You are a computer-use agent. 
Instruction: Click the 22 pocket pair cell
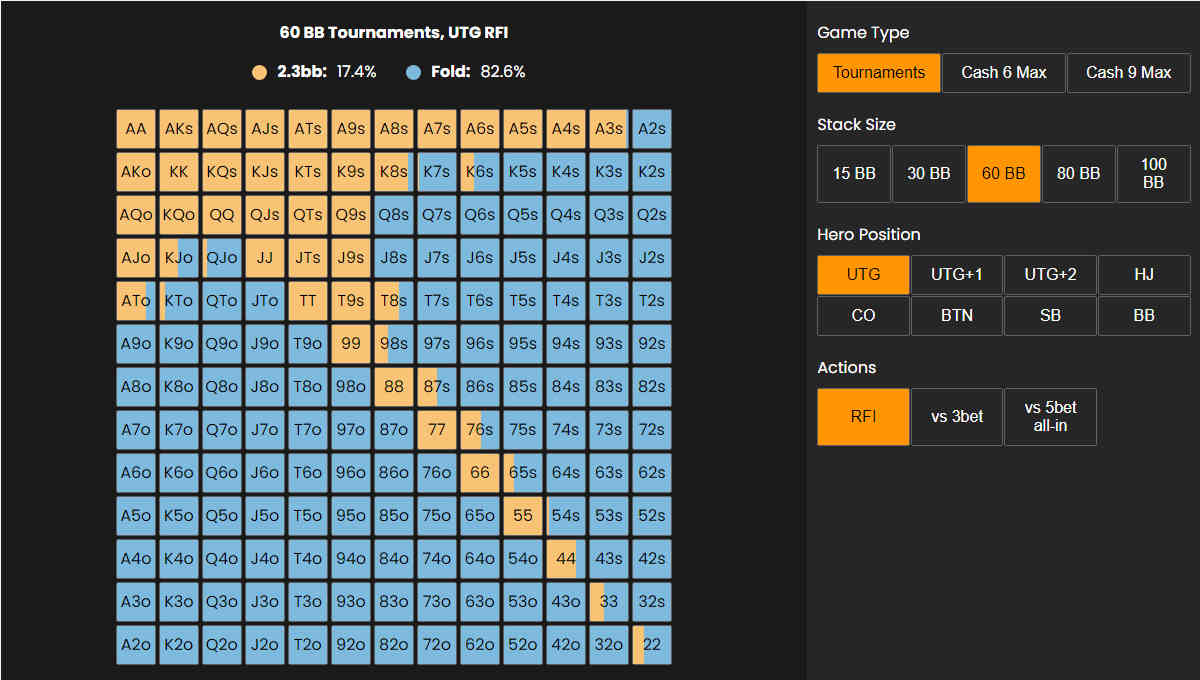point(652,645)
